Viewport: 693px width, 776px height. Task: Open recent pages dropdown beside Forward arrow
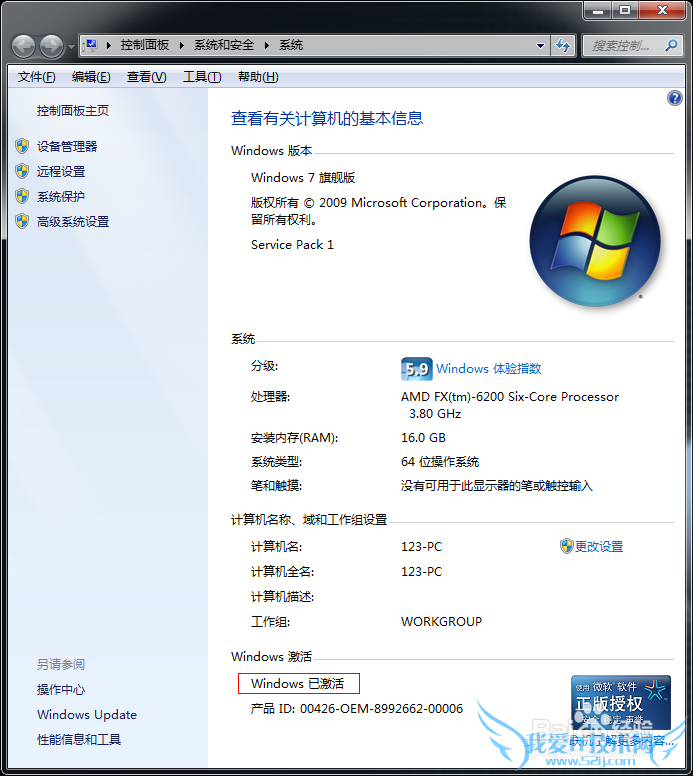point(71,47)
